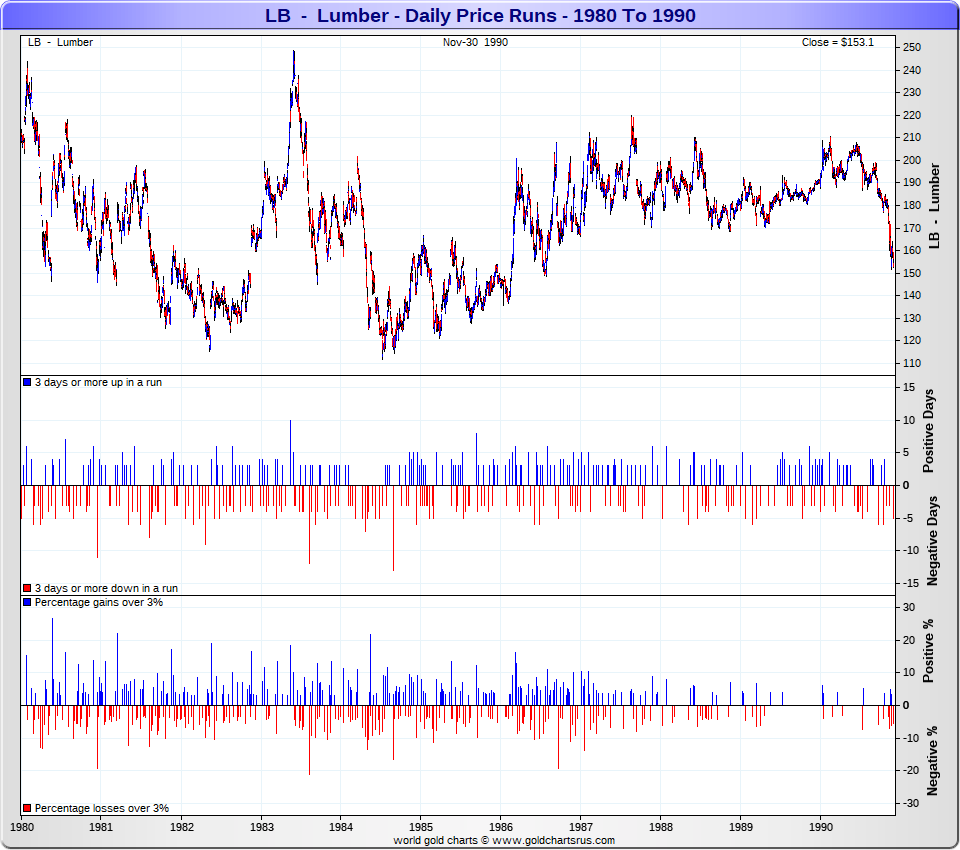Viewport: 960px width, 850px height.
Task: Click the 110 value on the price axis
Action: click(x=911, y=363)
